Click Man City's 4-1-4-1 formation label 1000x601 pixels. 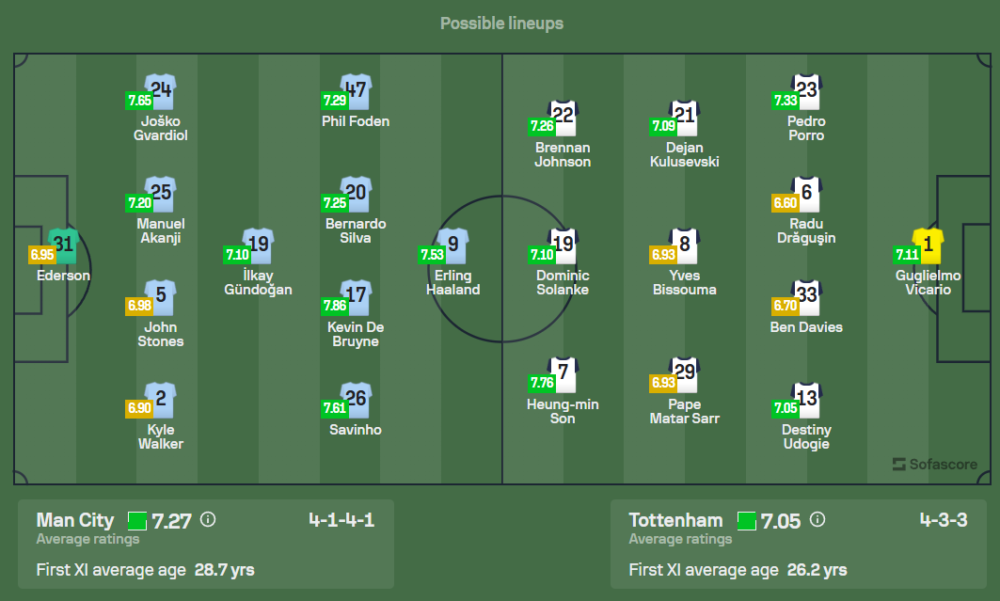point(341,520)
